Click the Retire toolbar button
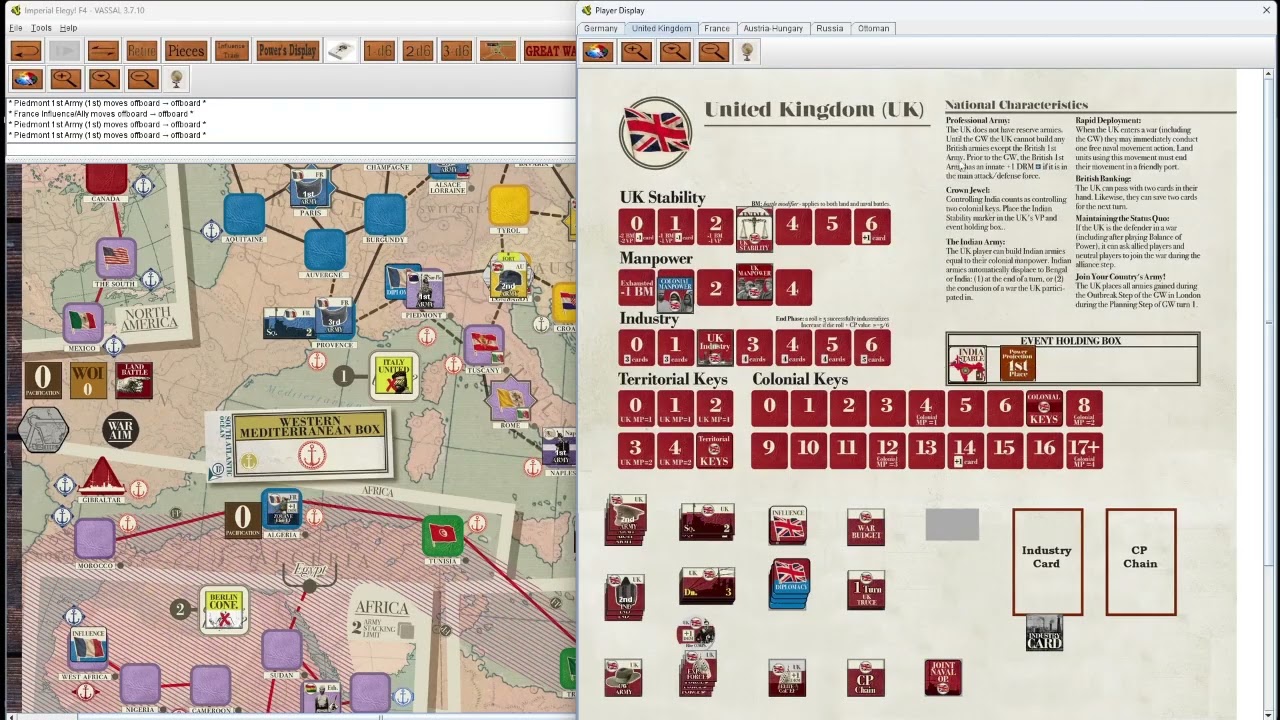1280x720 pixels. point(141,50)
